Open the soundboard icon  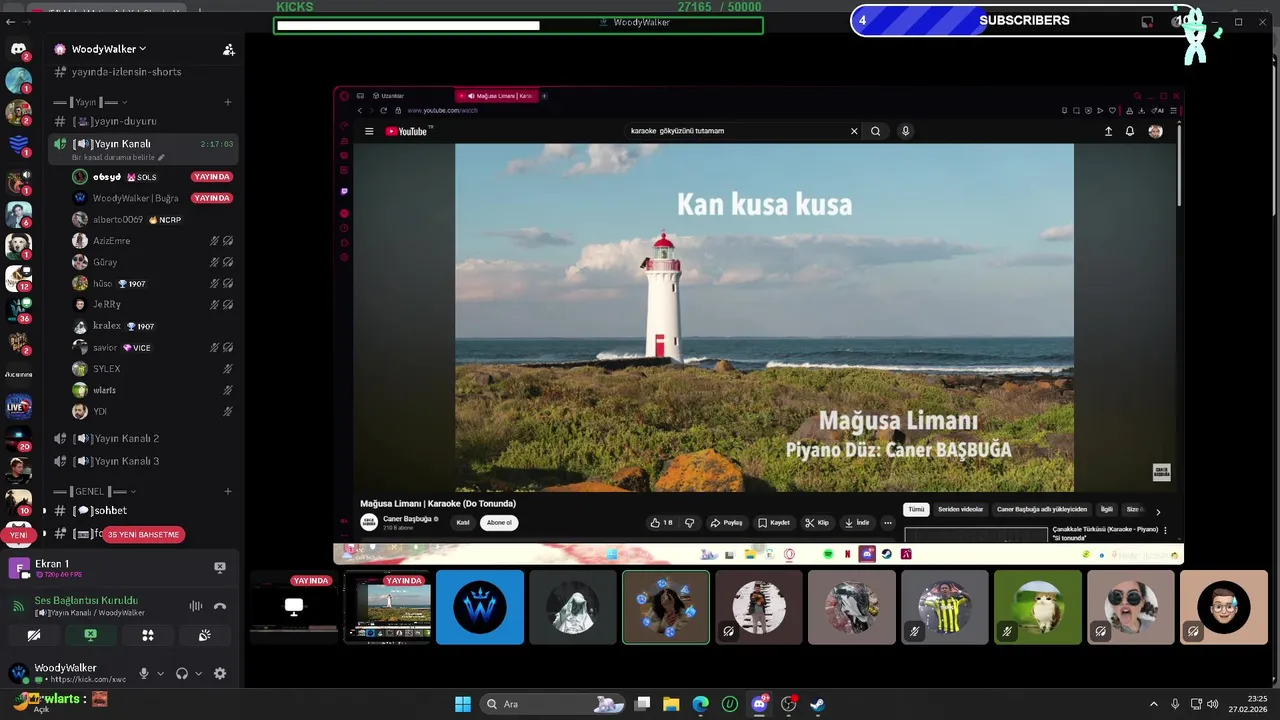coord(204,635)
